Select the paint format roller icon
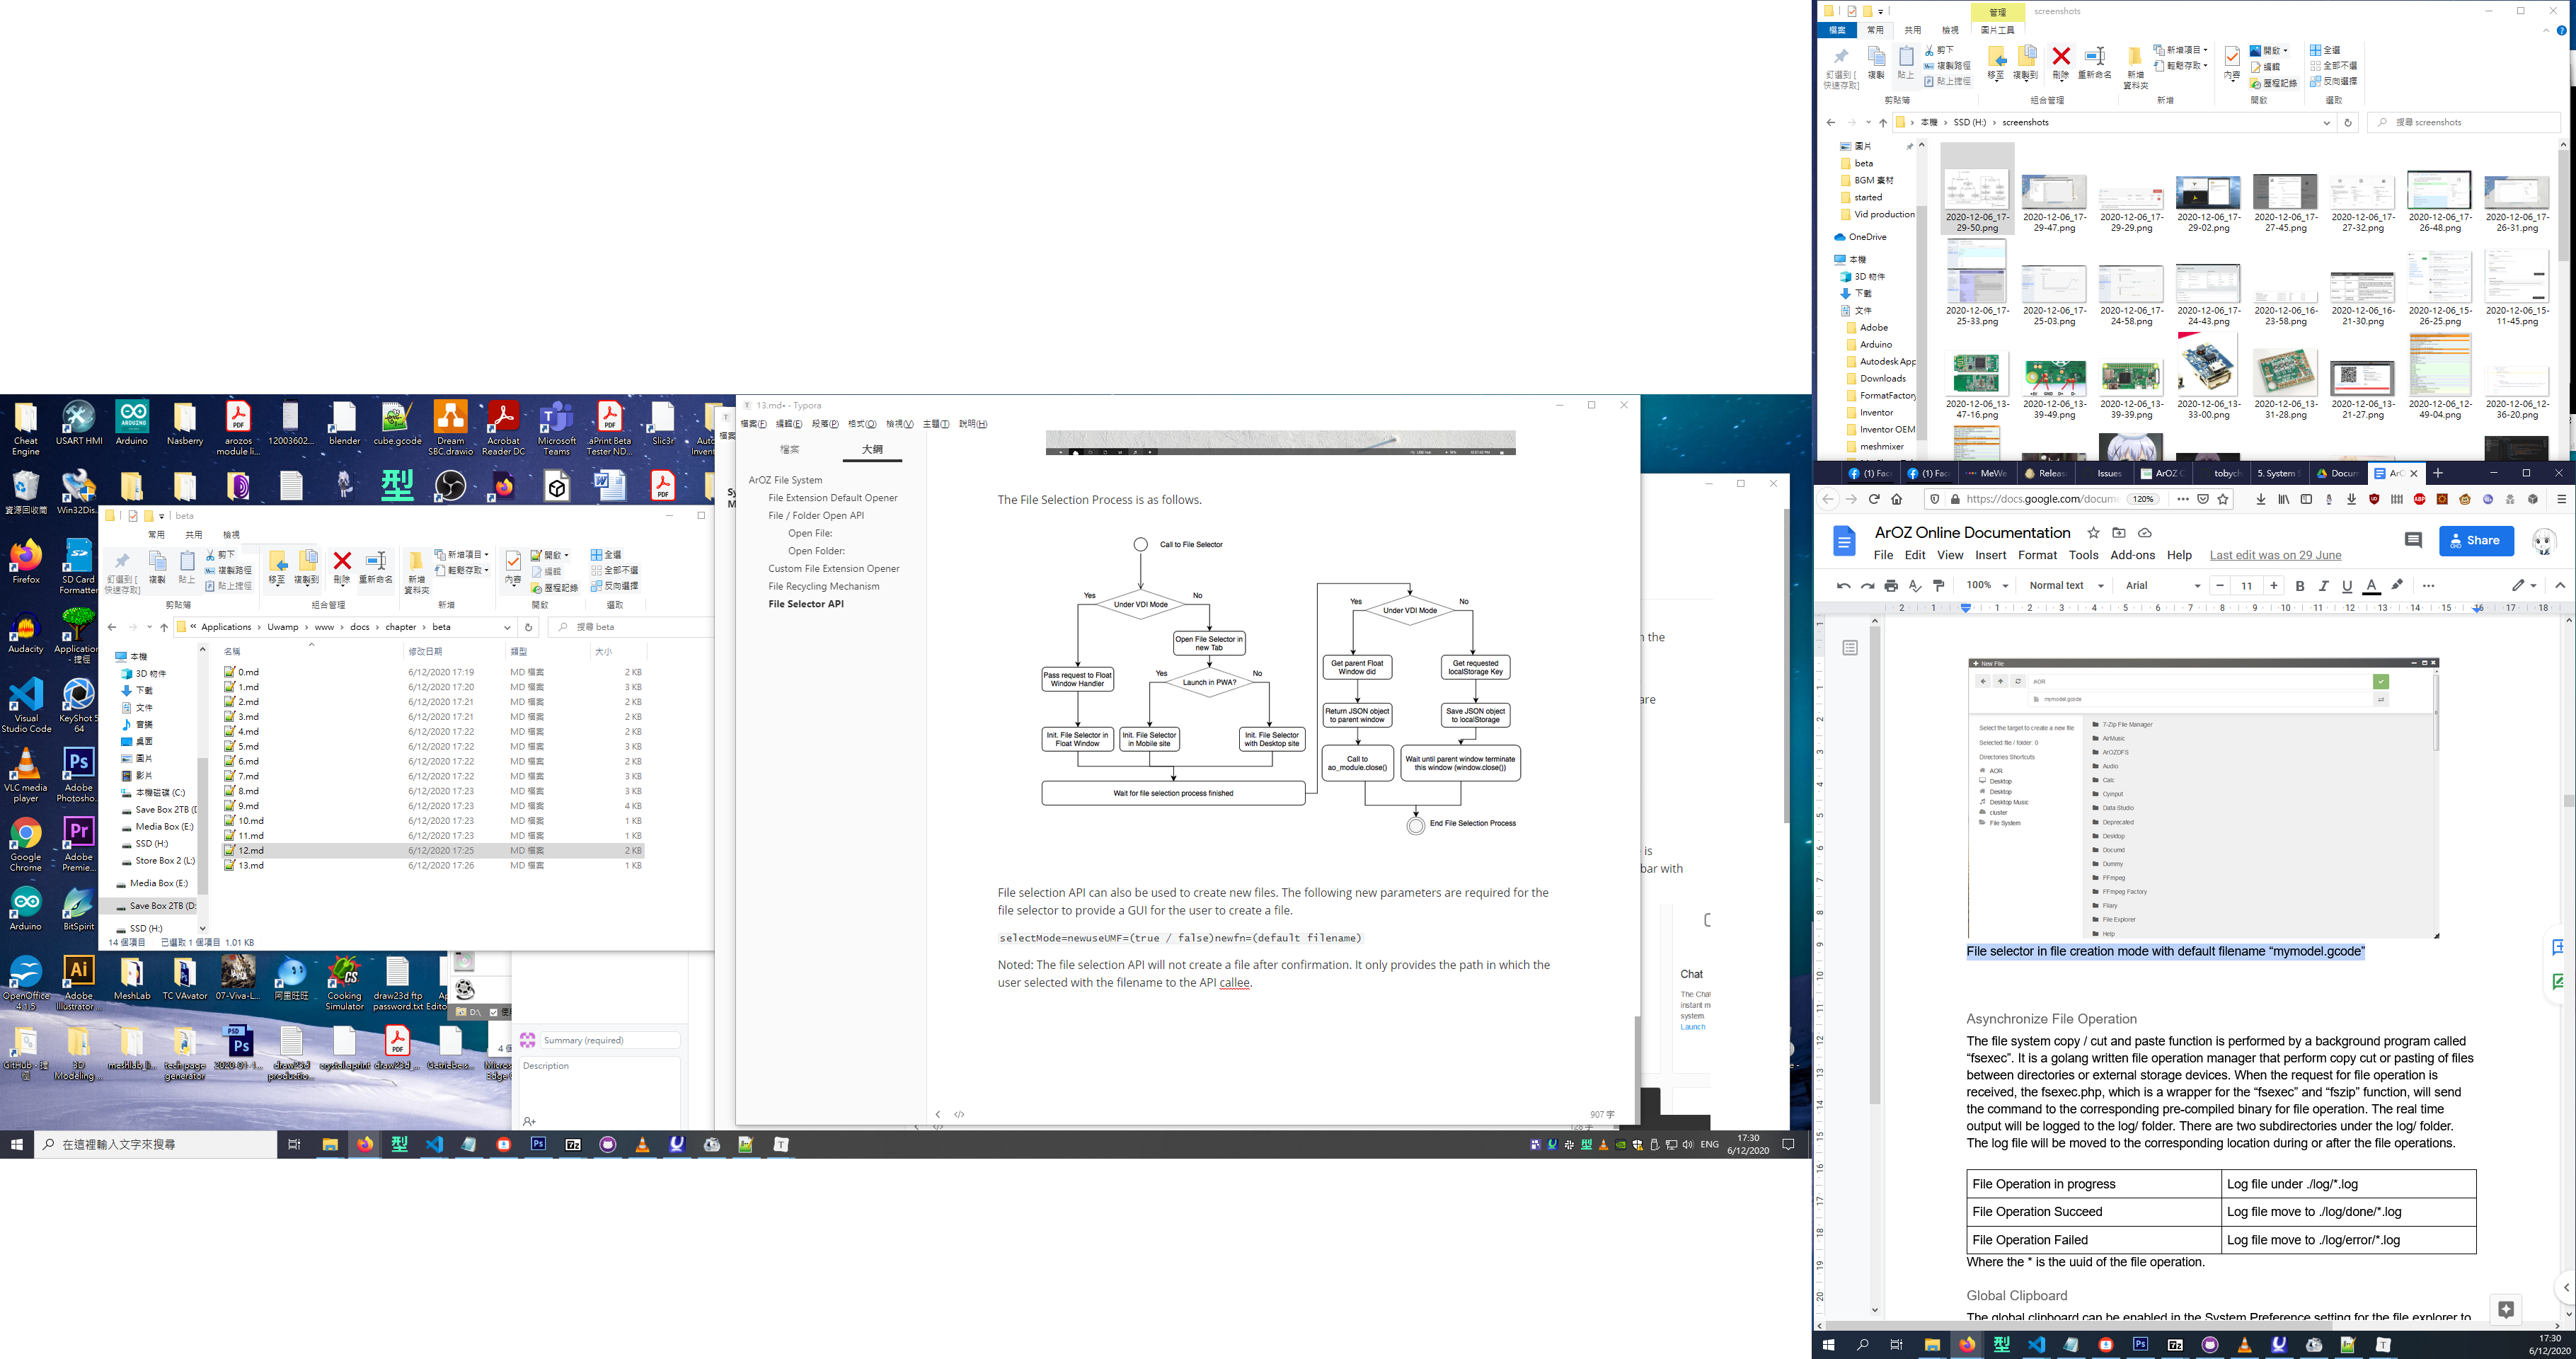The image size is (2576, 1359). coord(1939,586)
